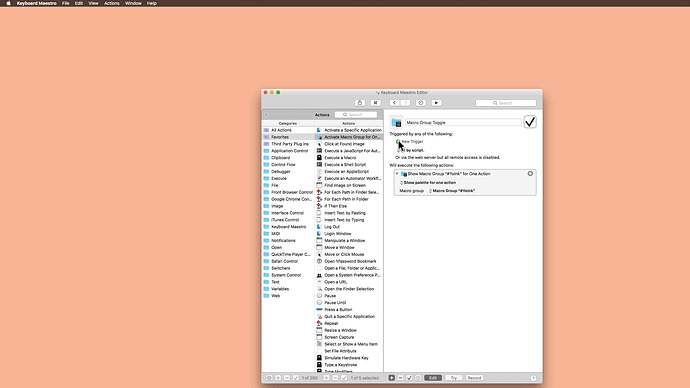
Task: Click the Edit button in the bottom bar
Action: click(x=433, y=378)
